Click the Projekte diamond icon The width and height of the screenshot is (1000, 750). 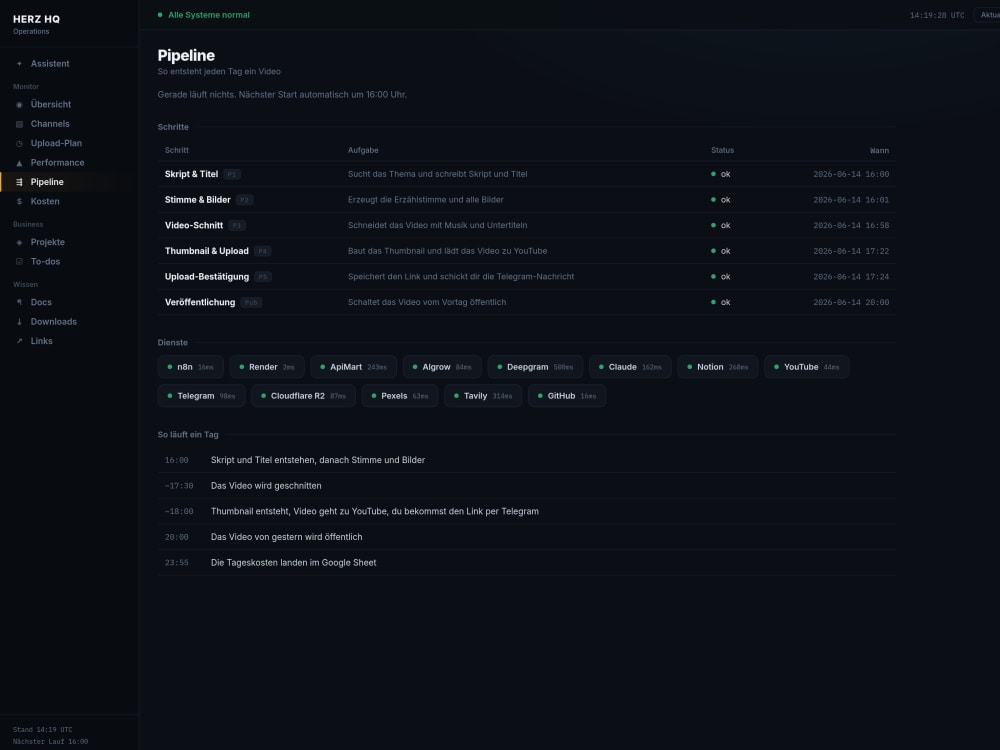tap(19, 242)
